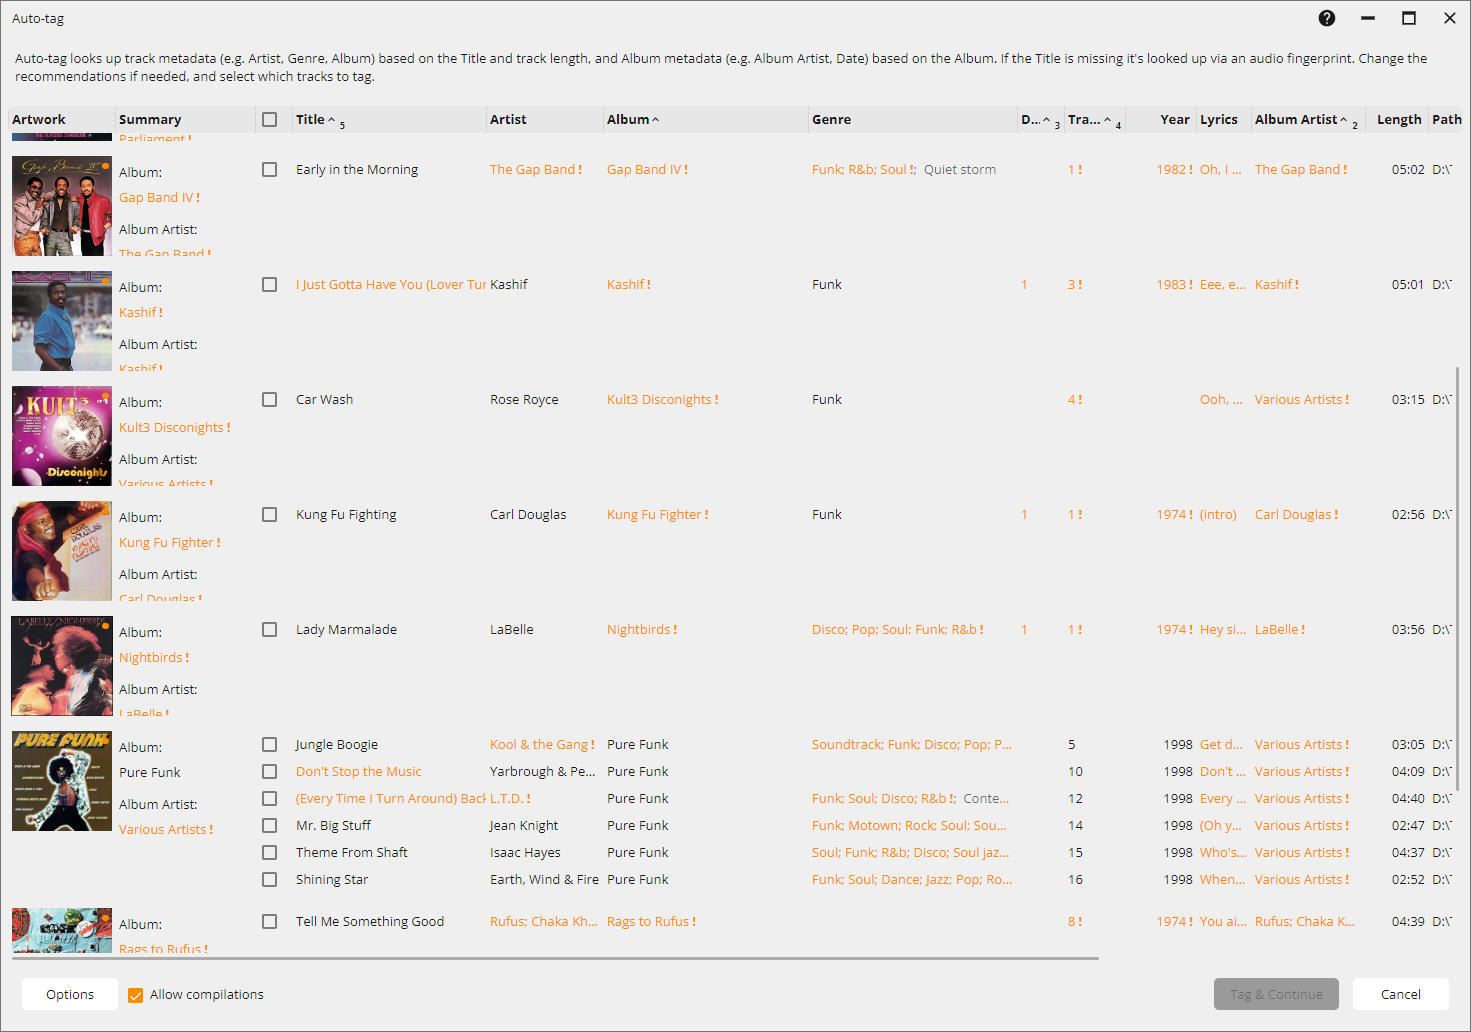1471x1032 pixels.
Task: Click the Year column header
Action: 1174,120
